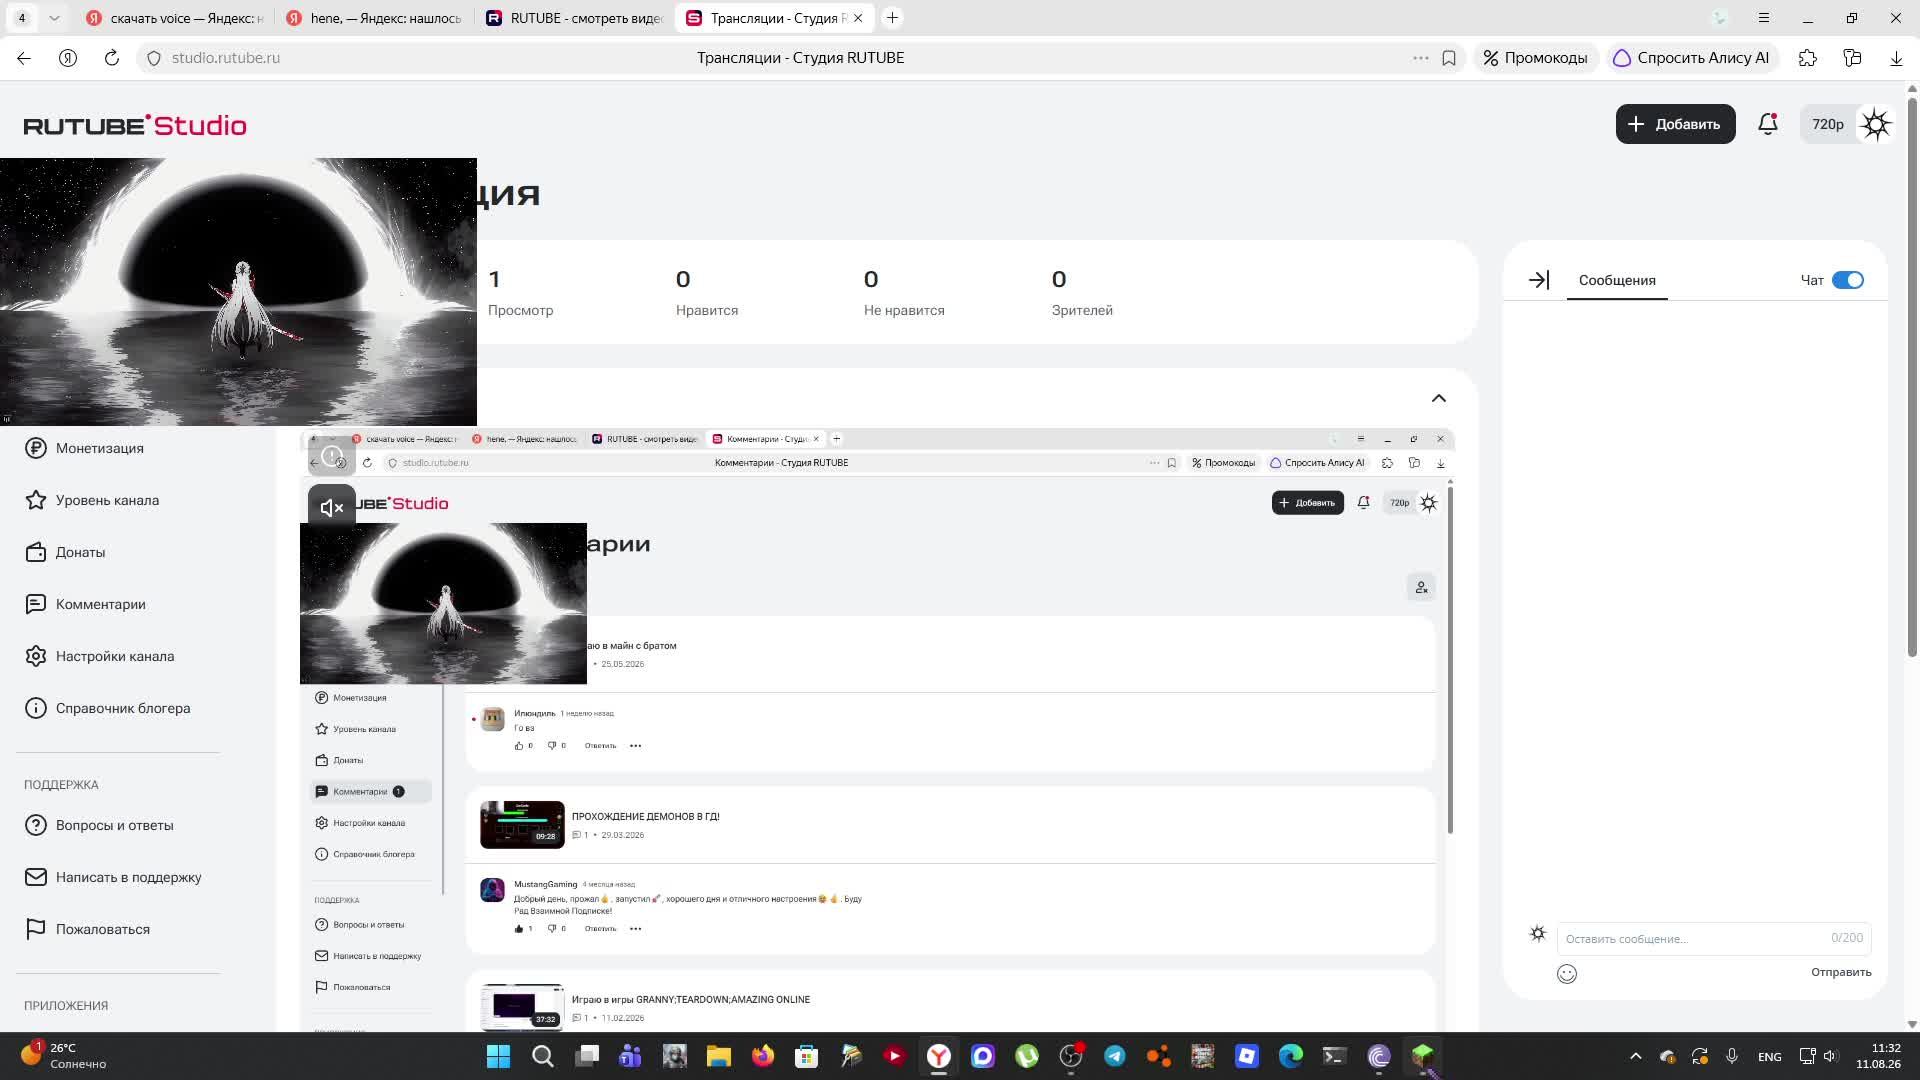
Task: Click the sun avatar next to 720p
Action: pyautogui.click(x=1876, y=124)
